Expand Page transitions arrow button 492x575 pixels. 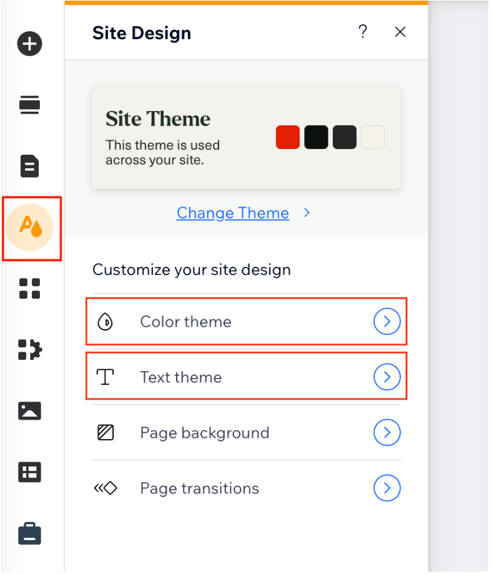(388, 490)
